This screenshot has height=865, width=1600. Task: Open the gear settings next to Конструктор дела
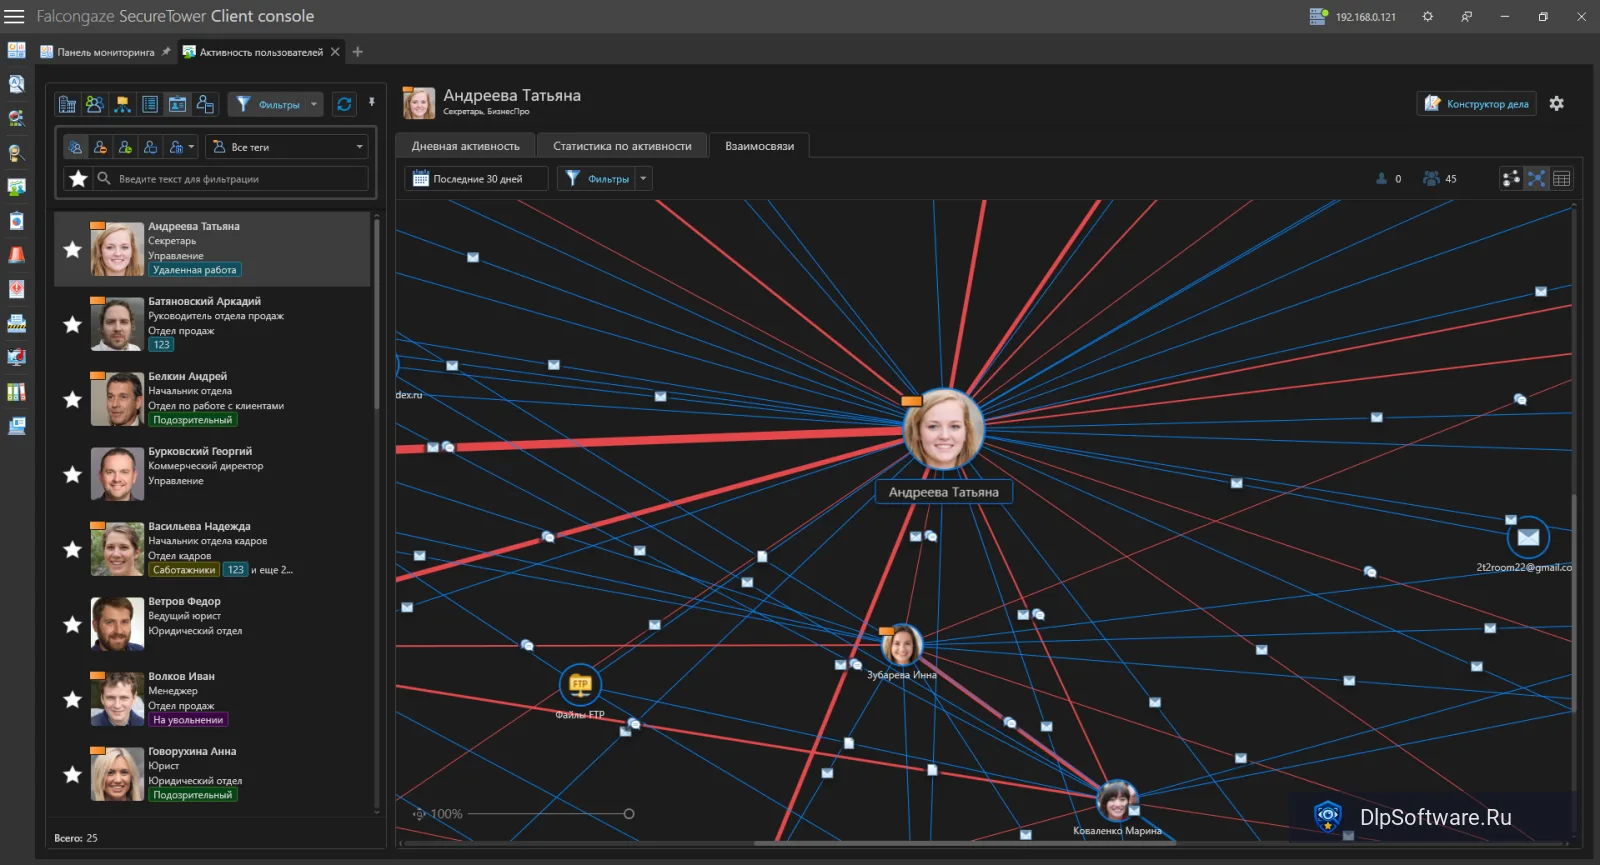tap(1556, 103)
